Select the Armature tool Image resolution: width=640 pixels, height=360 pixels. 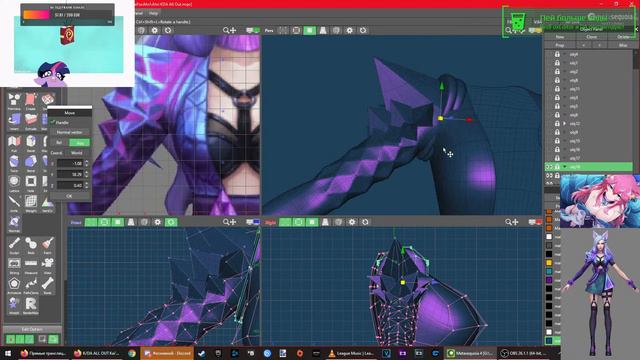[14, 285]
